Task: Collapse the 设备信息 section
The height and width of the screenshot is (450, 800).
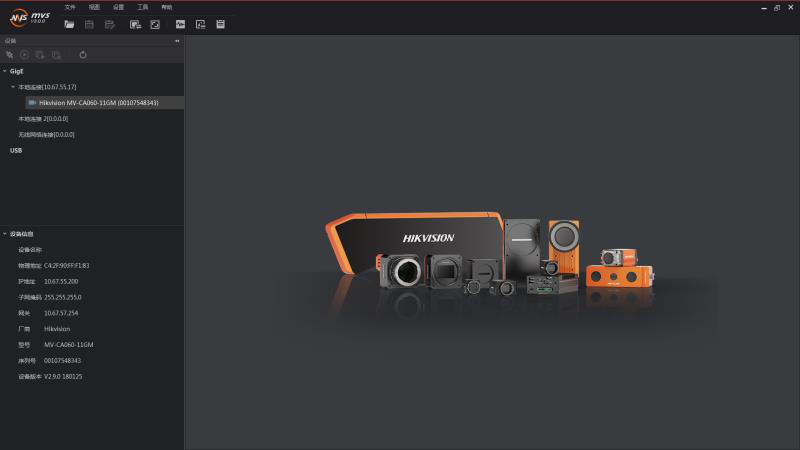Action: coord(4,234)
